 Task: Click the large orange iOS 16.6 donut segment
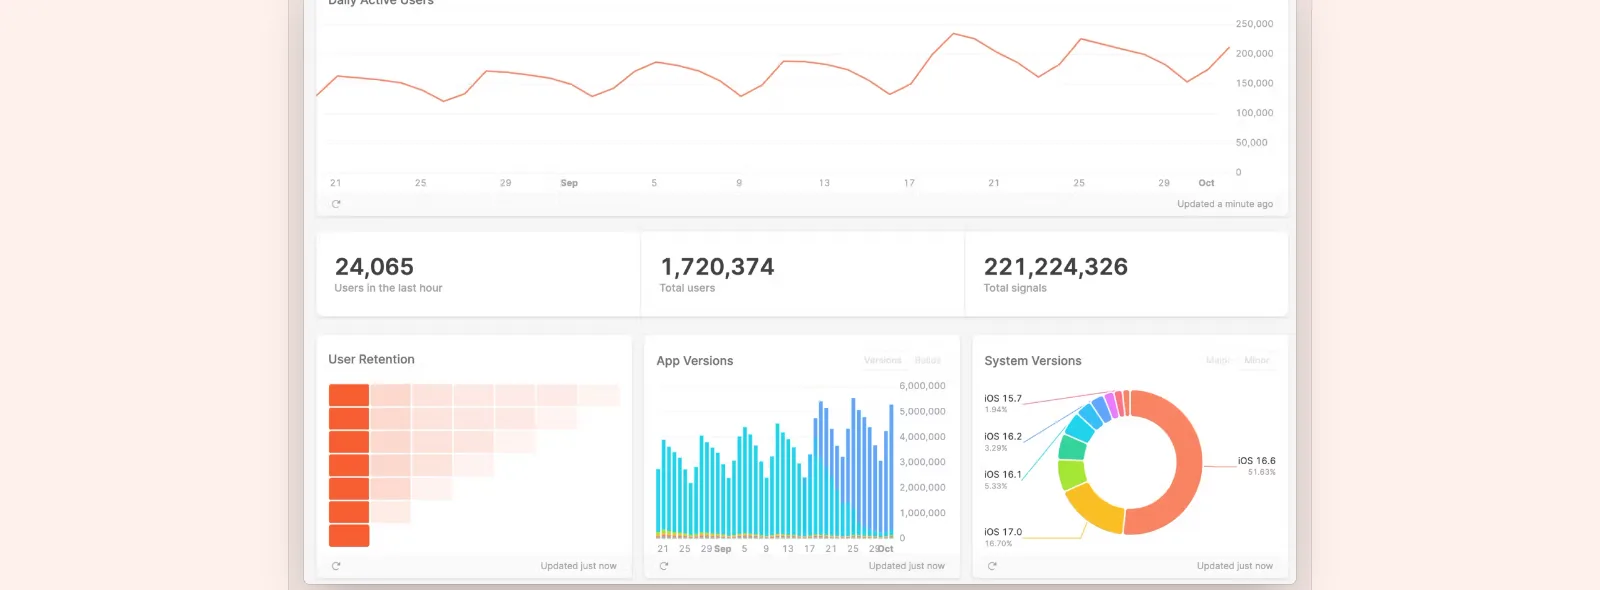[x=1186, y=462]
